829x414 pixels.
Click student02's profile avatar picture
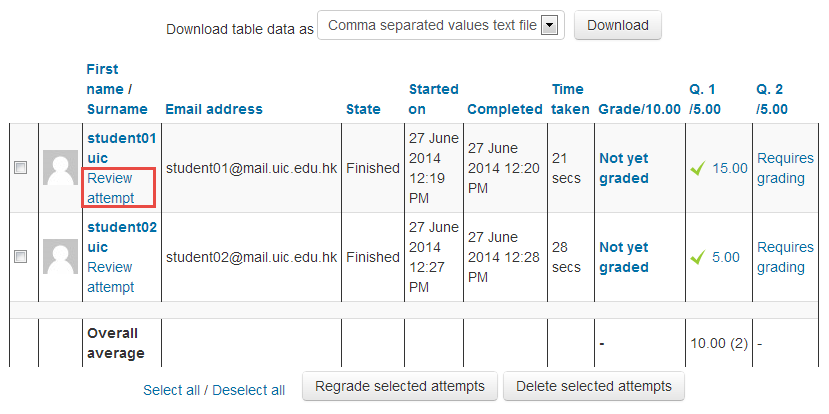point(60,257)
